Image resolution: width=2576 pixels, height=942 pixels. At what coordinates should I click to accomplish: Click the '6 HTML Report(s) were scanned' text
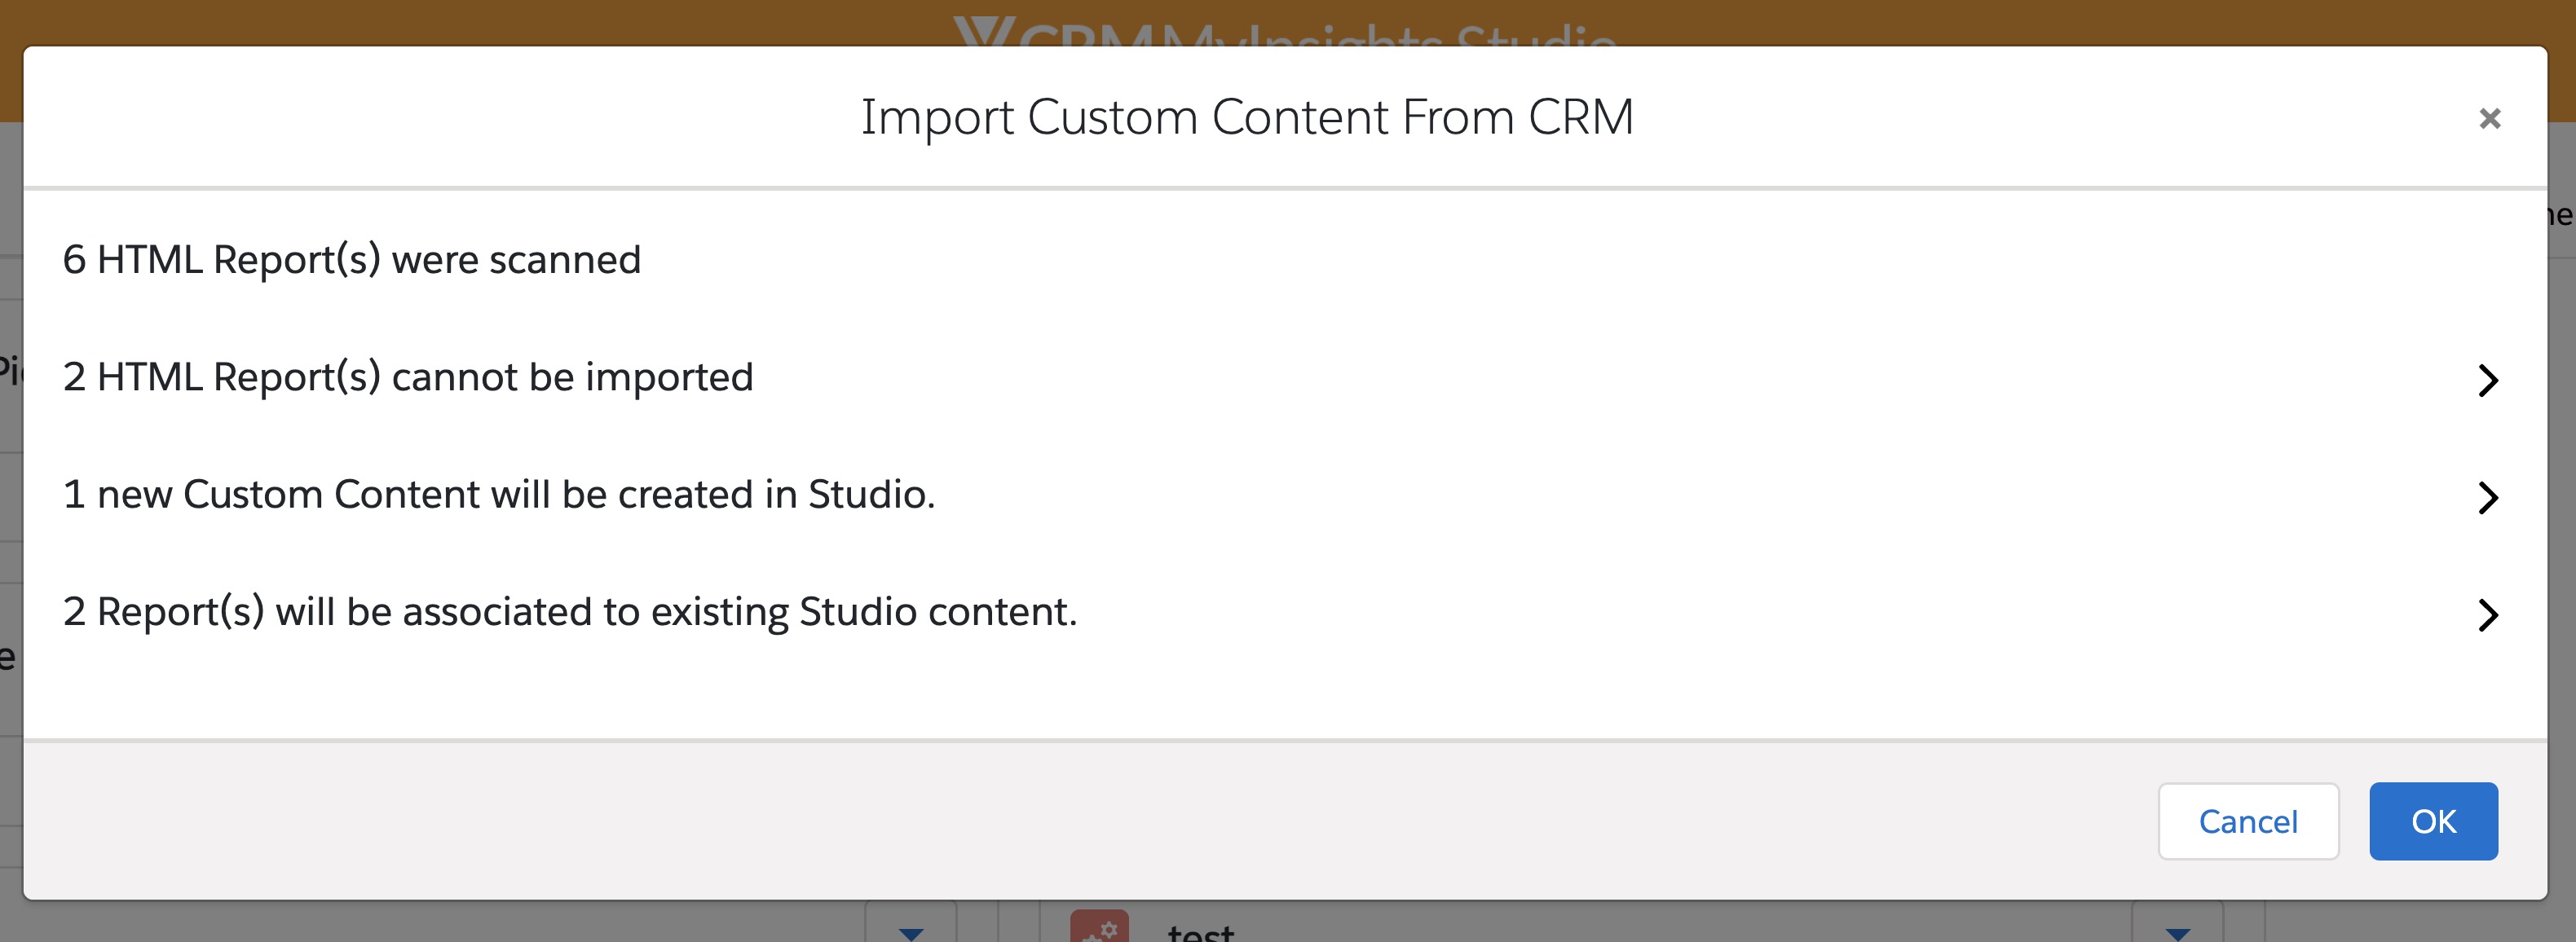[x=351, y=260]
